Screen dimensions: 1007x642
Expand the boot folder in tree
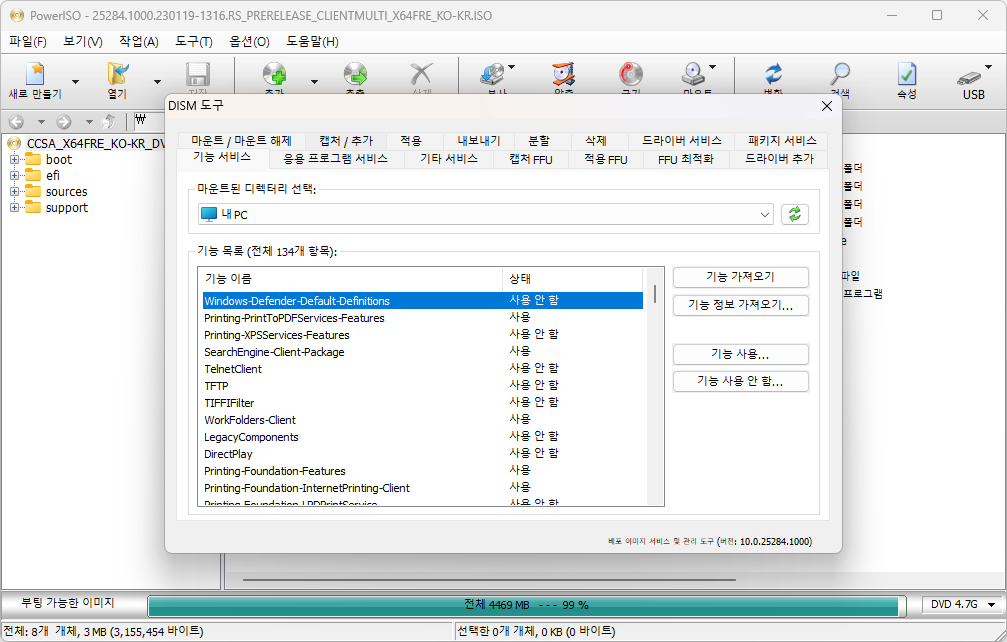point(14,159)
